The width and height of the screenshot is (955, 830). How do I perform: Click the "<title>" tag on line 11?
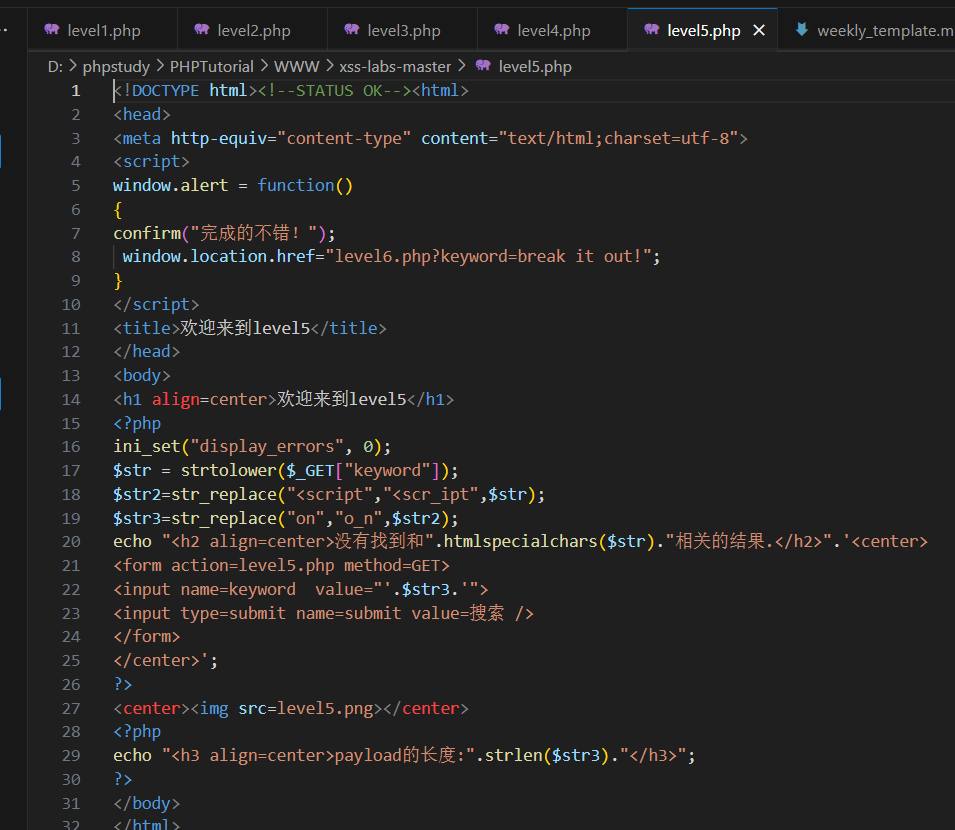pos(146,328)
